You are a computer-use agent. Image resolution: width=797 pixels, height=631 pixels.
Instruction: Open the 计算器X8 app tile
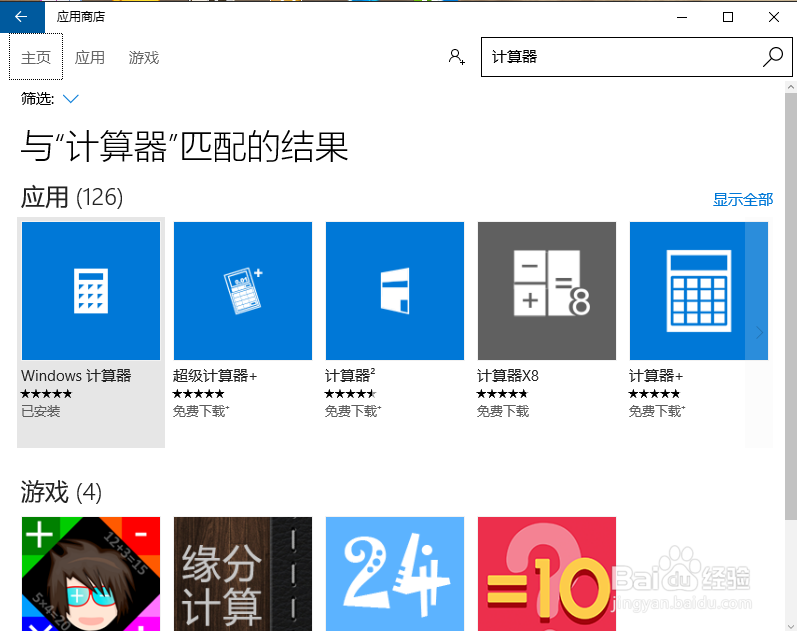[x=547, y=291]
